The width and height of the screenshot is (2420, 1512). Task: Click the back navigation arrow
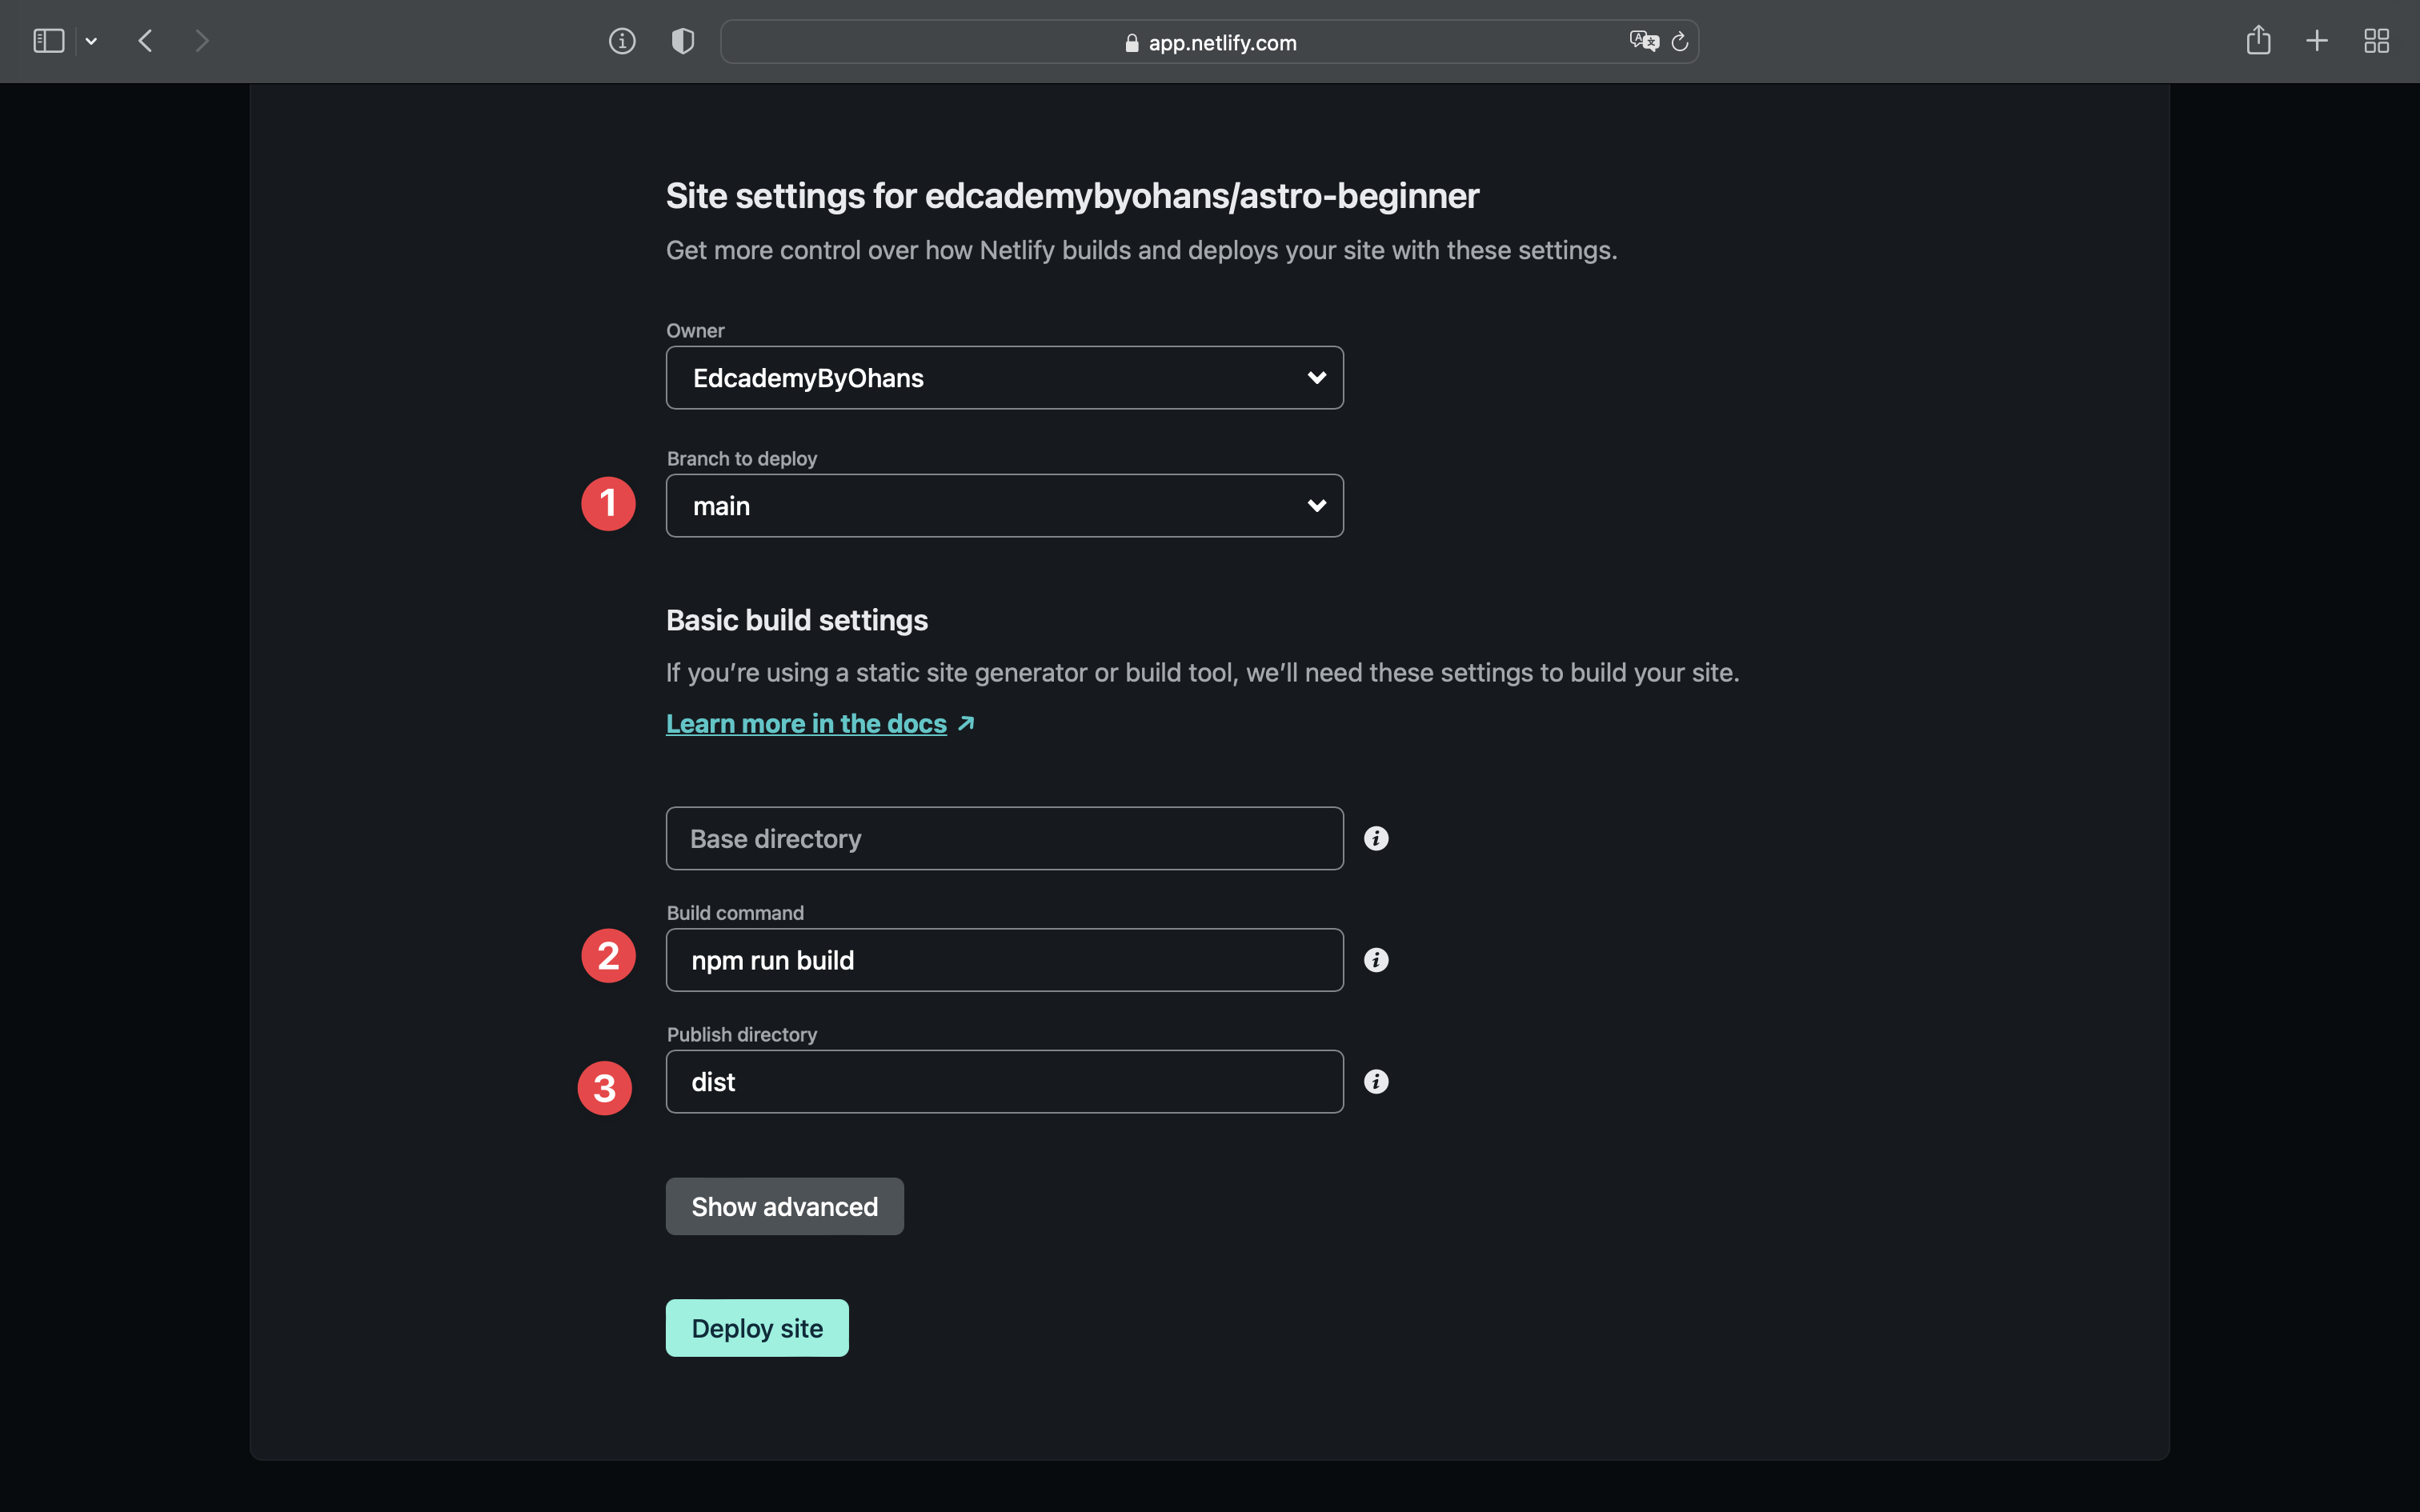pos(146,41)
